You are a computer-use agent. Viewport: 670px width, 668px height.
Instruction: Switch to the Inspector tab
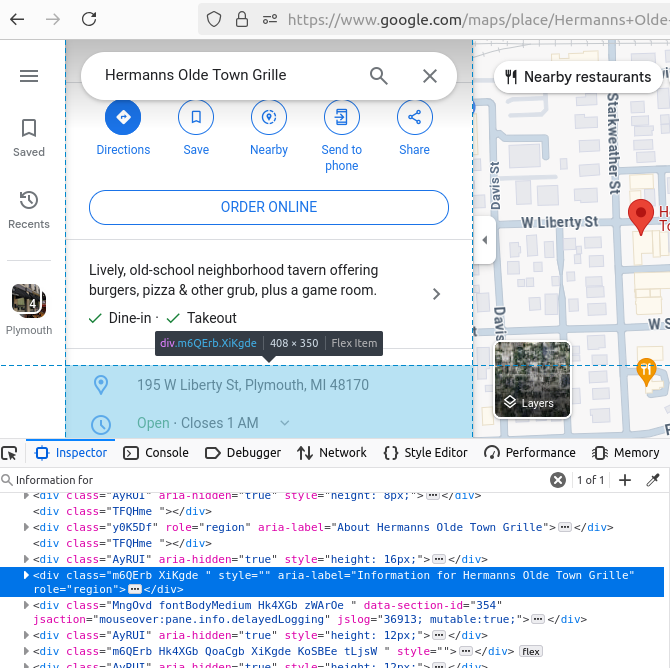tap(71, 453)
